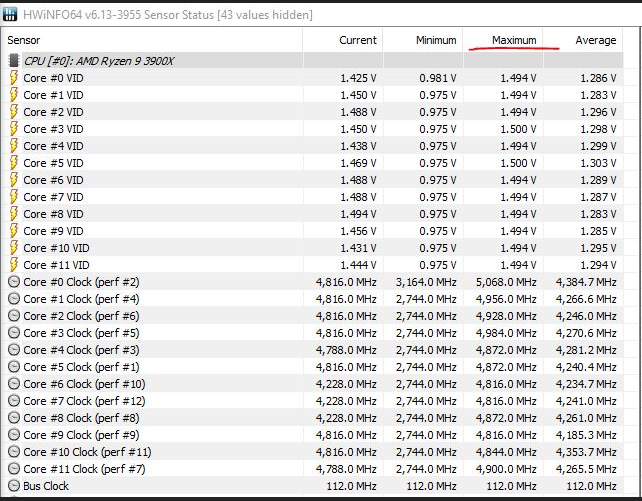Click the 4,384.7 MHz average value
Viewport: 642px width, 501px height.
click(x=586, y=282)
